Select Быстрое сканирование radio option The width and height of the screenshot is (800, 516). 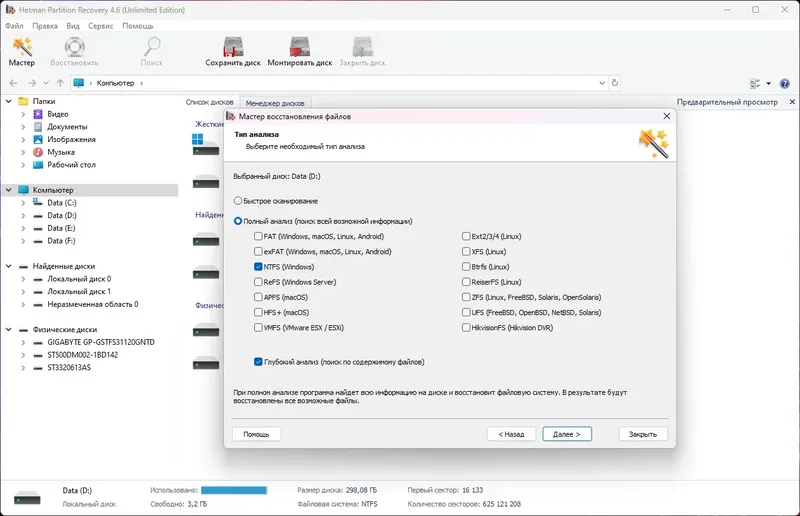pos(238,201)
